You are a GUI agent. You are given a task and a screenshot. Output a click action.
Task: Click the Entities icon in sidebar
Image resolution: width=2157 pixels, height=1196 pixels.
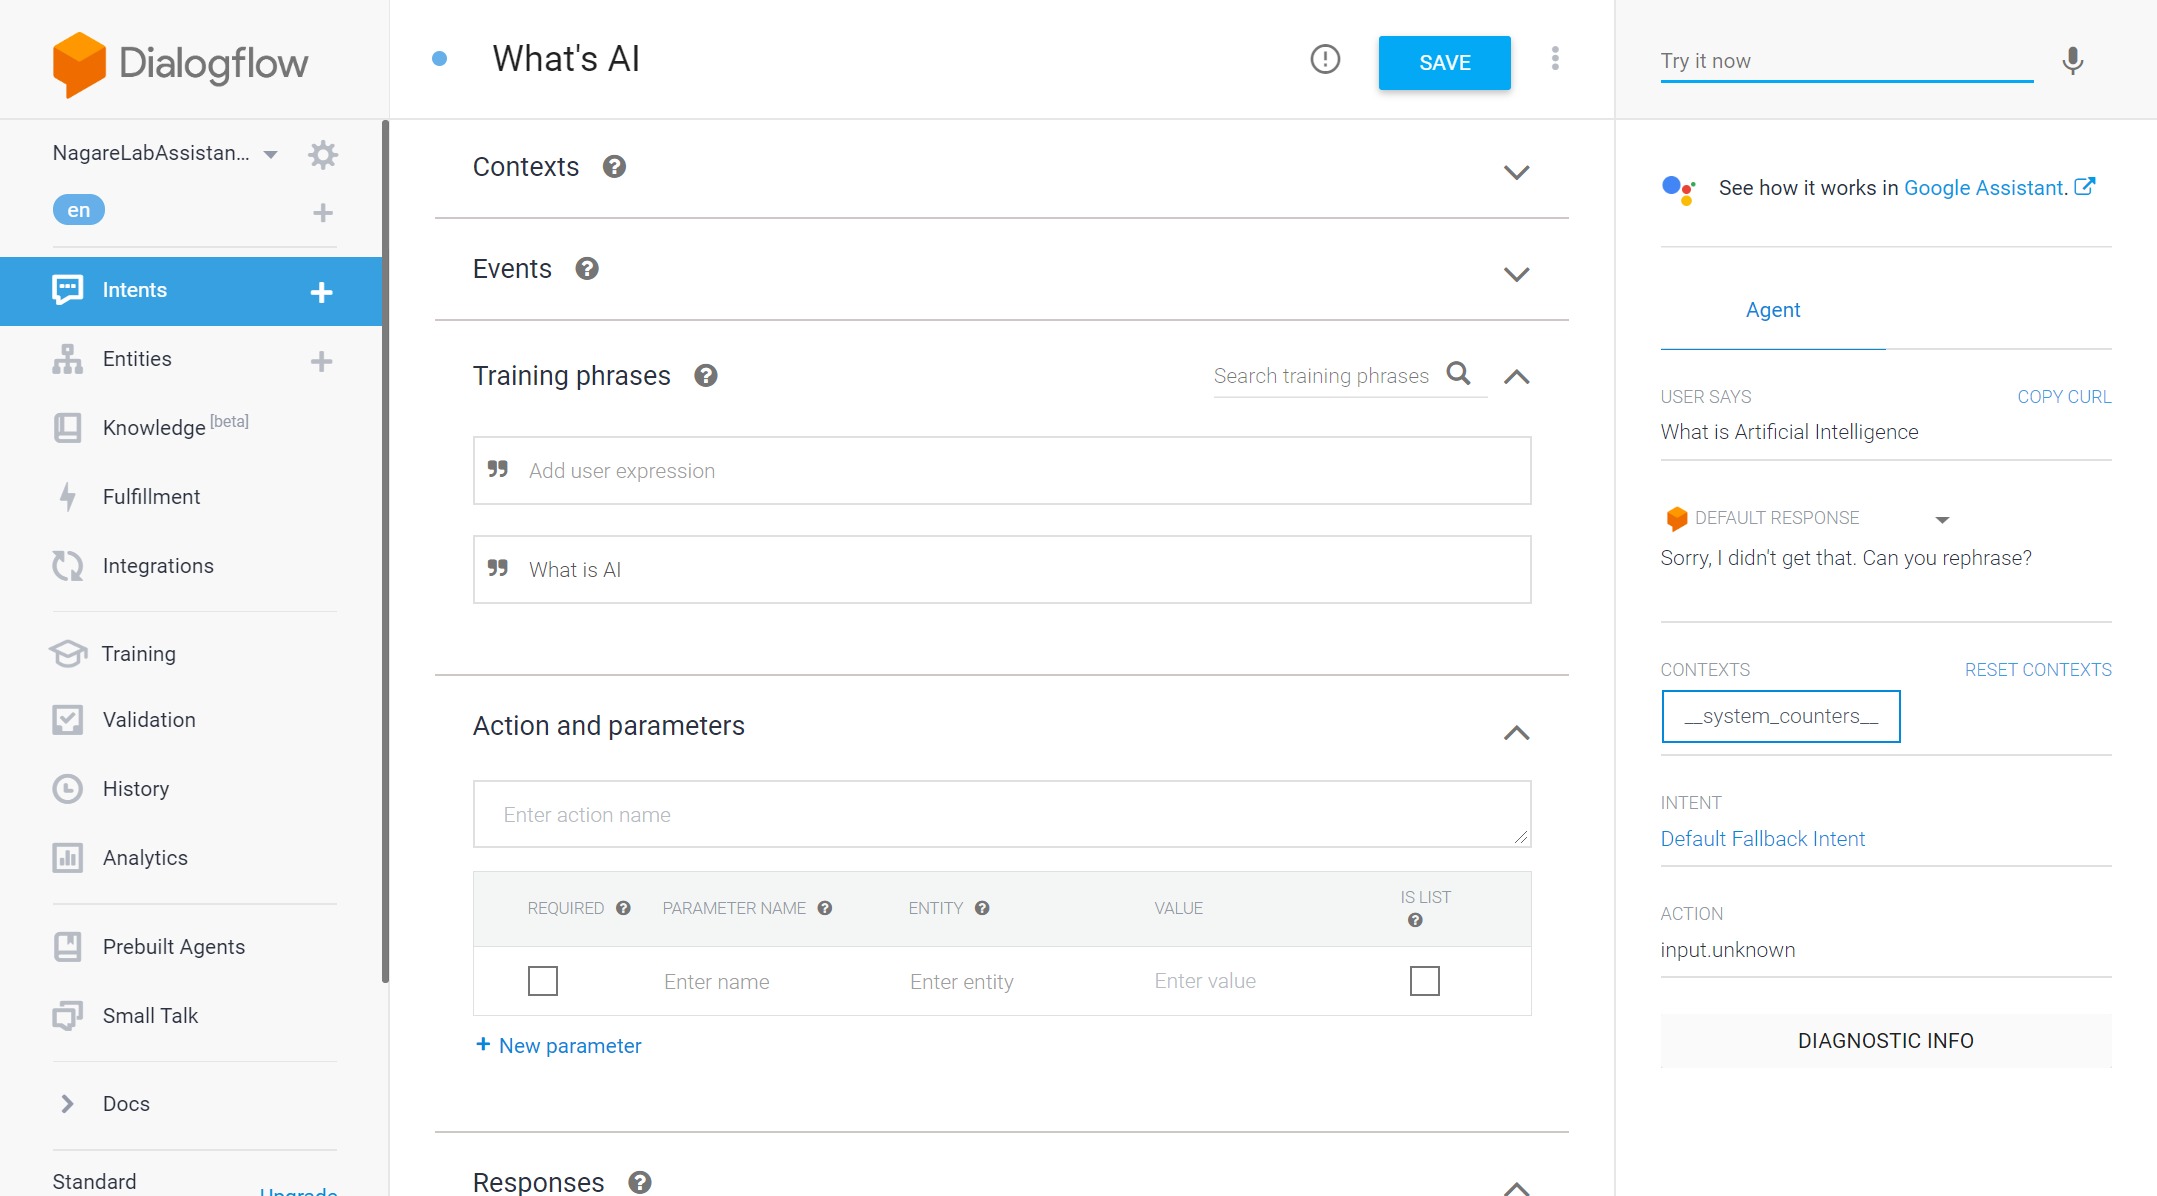click(69, 358)
